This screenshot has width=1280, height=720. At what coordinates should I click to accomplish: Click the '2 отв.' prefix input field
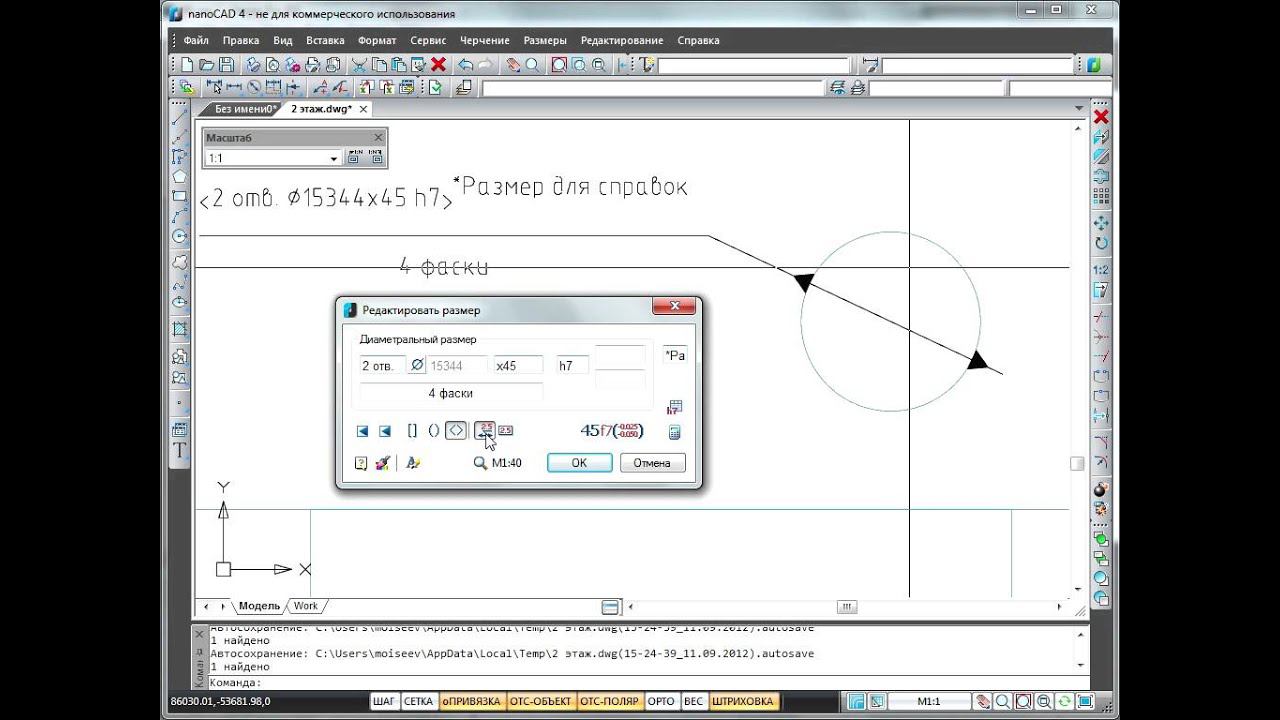click(383, 366)
